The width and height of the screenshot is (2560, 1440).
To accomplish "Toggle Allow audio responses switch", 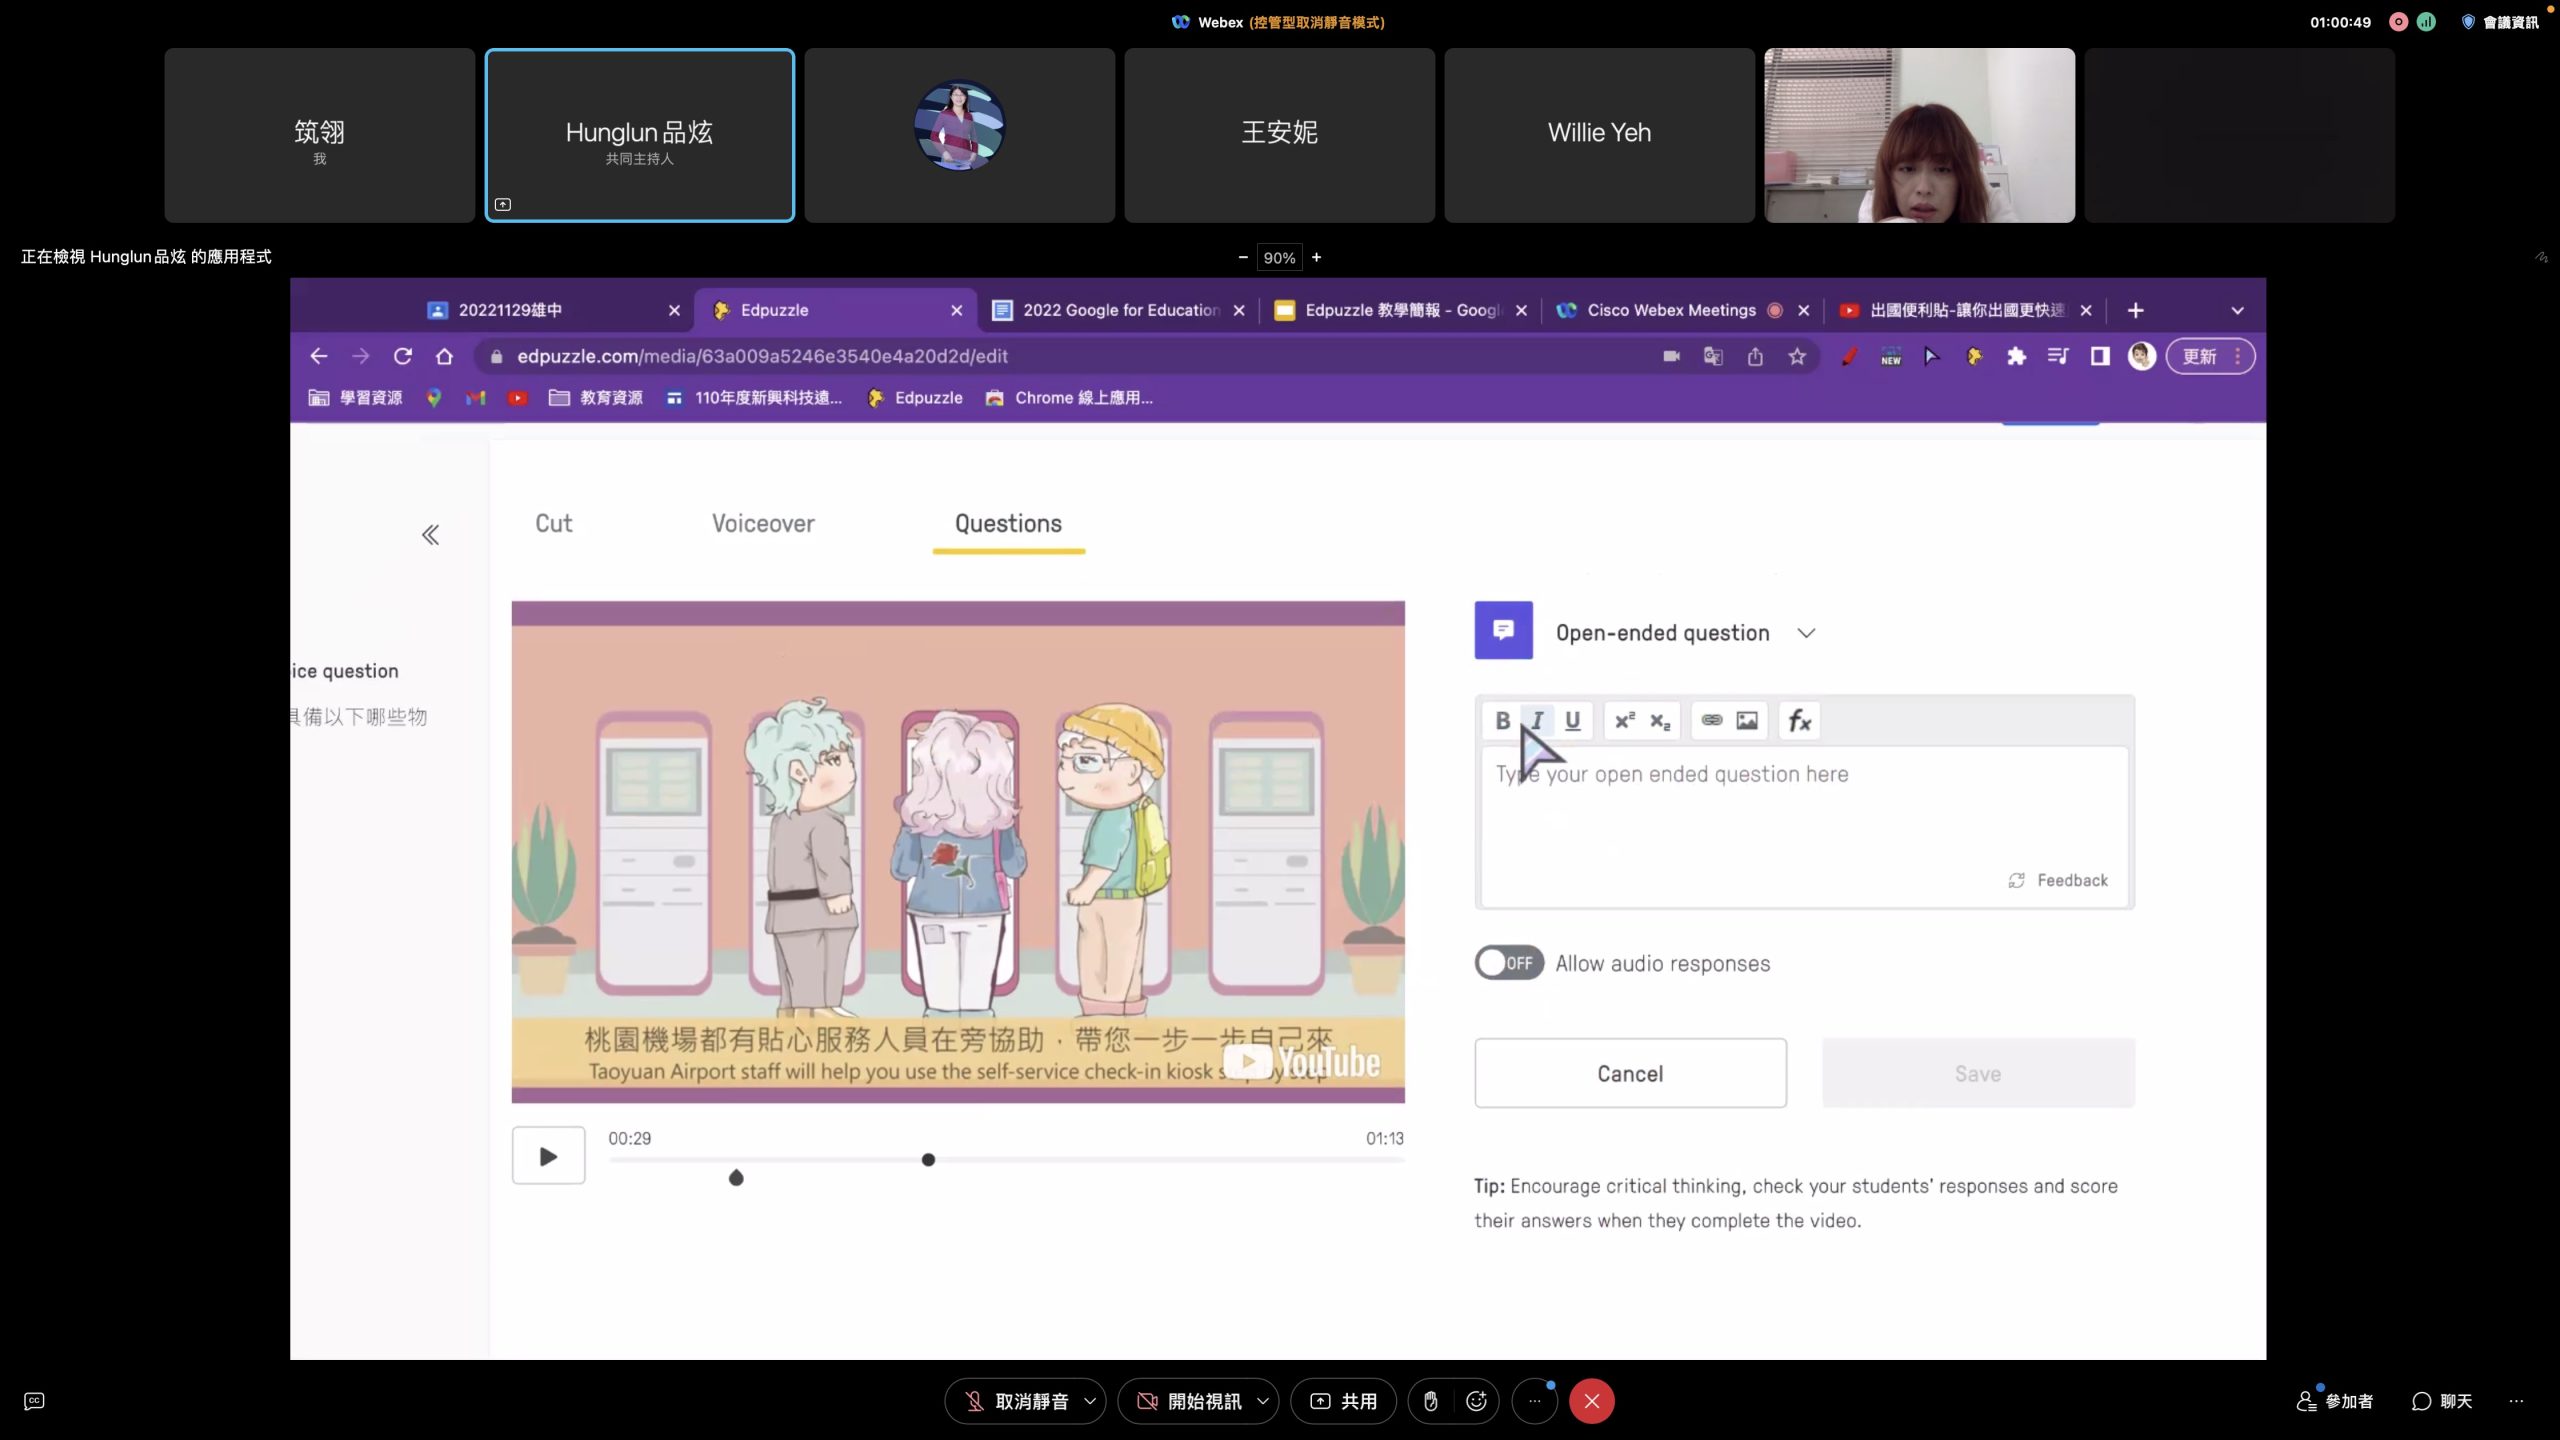I will pyautogui.click(x=1509, y=963).
